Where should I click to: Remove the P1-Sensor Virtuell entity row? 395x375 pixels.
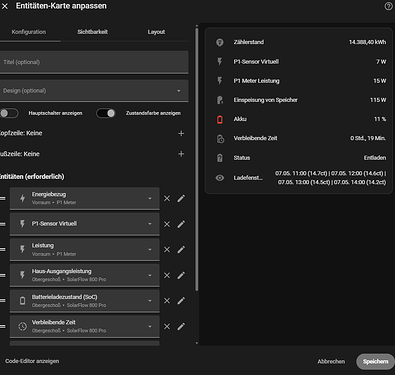pyautogui.click(x=167, y=224)
